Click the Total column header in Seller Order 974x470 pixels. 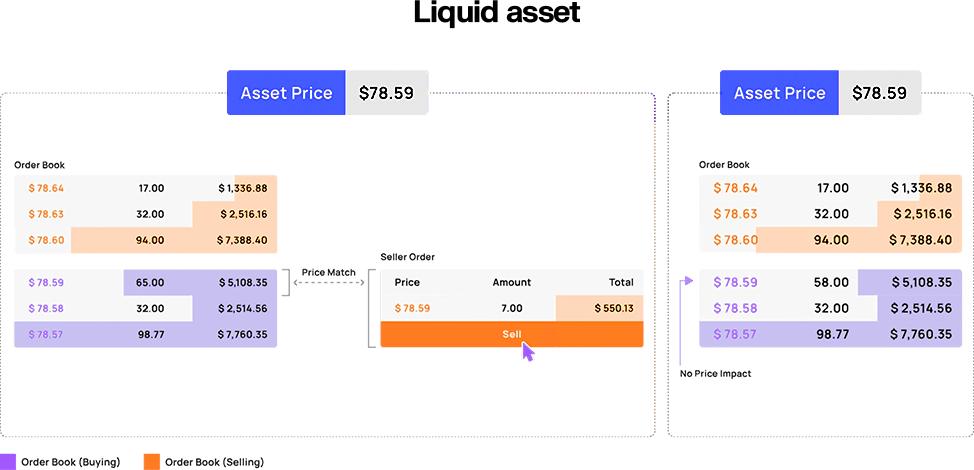click(x=620, y=282)
